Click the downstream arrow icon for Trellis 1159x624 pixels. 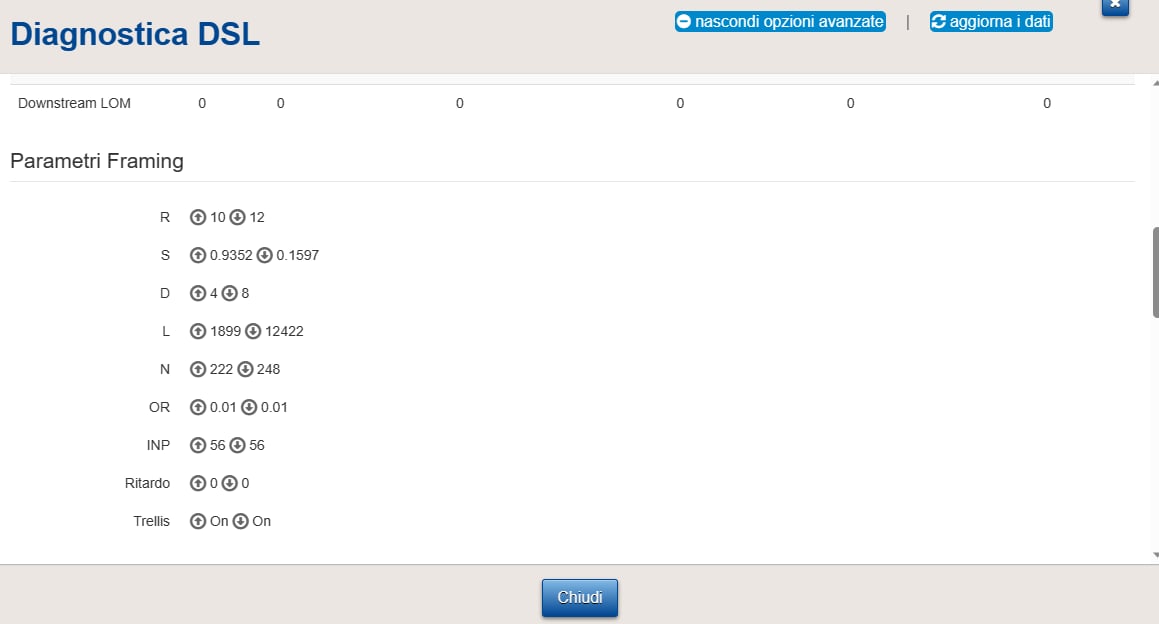pos(241,521)
